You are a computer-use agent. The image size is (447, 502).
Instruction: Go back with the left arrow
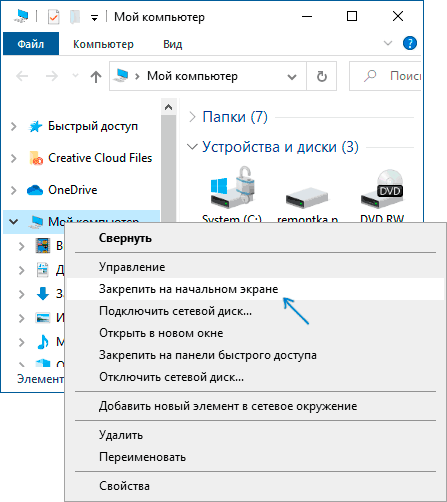(22, 76)
